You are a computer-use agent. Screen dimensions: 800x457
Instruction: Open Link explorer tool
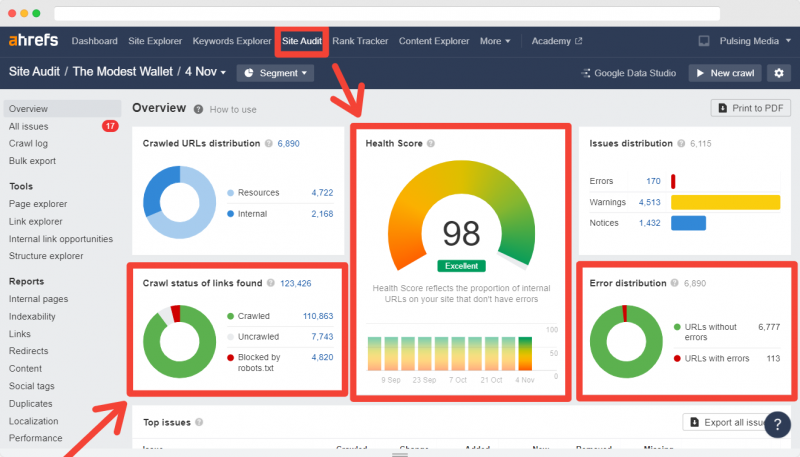(x=35, y=221)
